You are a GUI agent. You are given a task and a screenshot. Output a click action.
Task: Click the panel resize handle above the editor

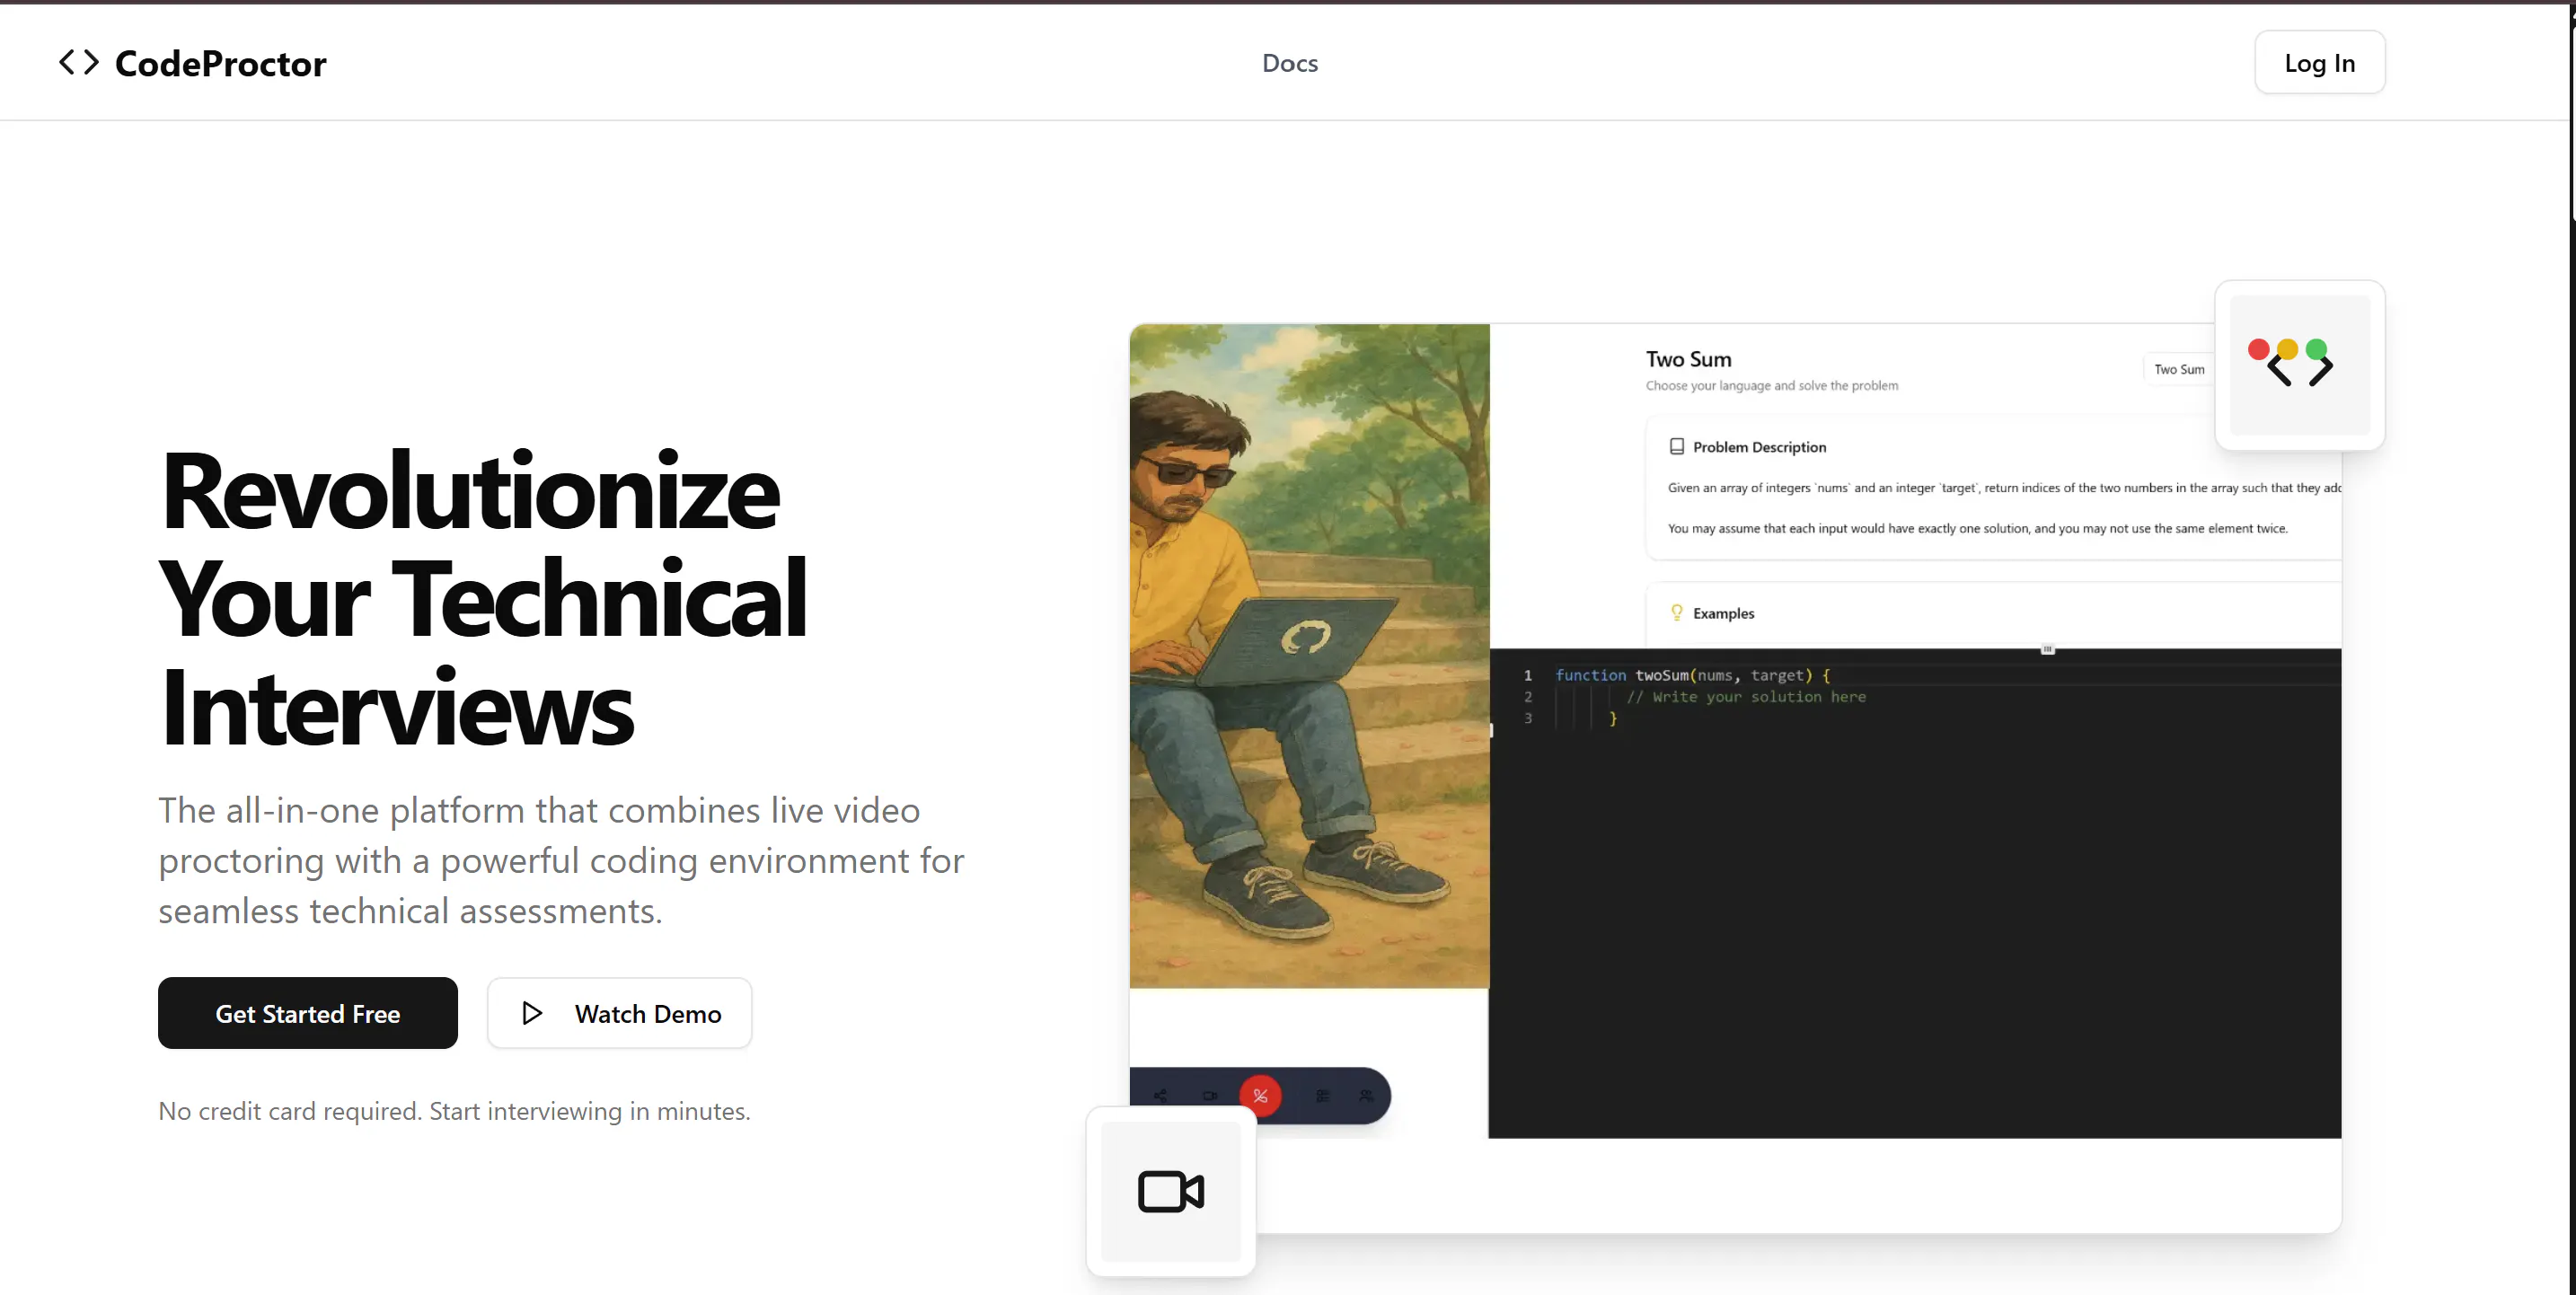[2047, 649]
